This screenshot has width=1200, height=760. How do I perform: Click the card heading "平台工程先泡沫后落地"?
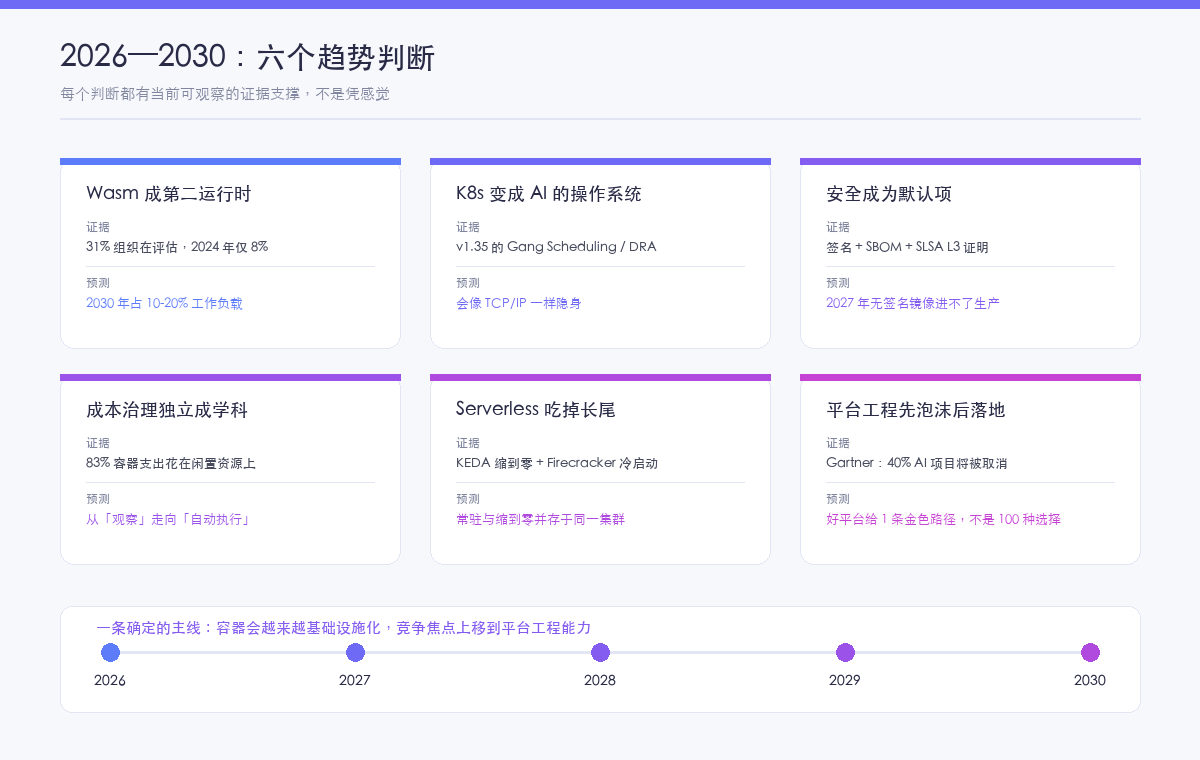point(916,410)
